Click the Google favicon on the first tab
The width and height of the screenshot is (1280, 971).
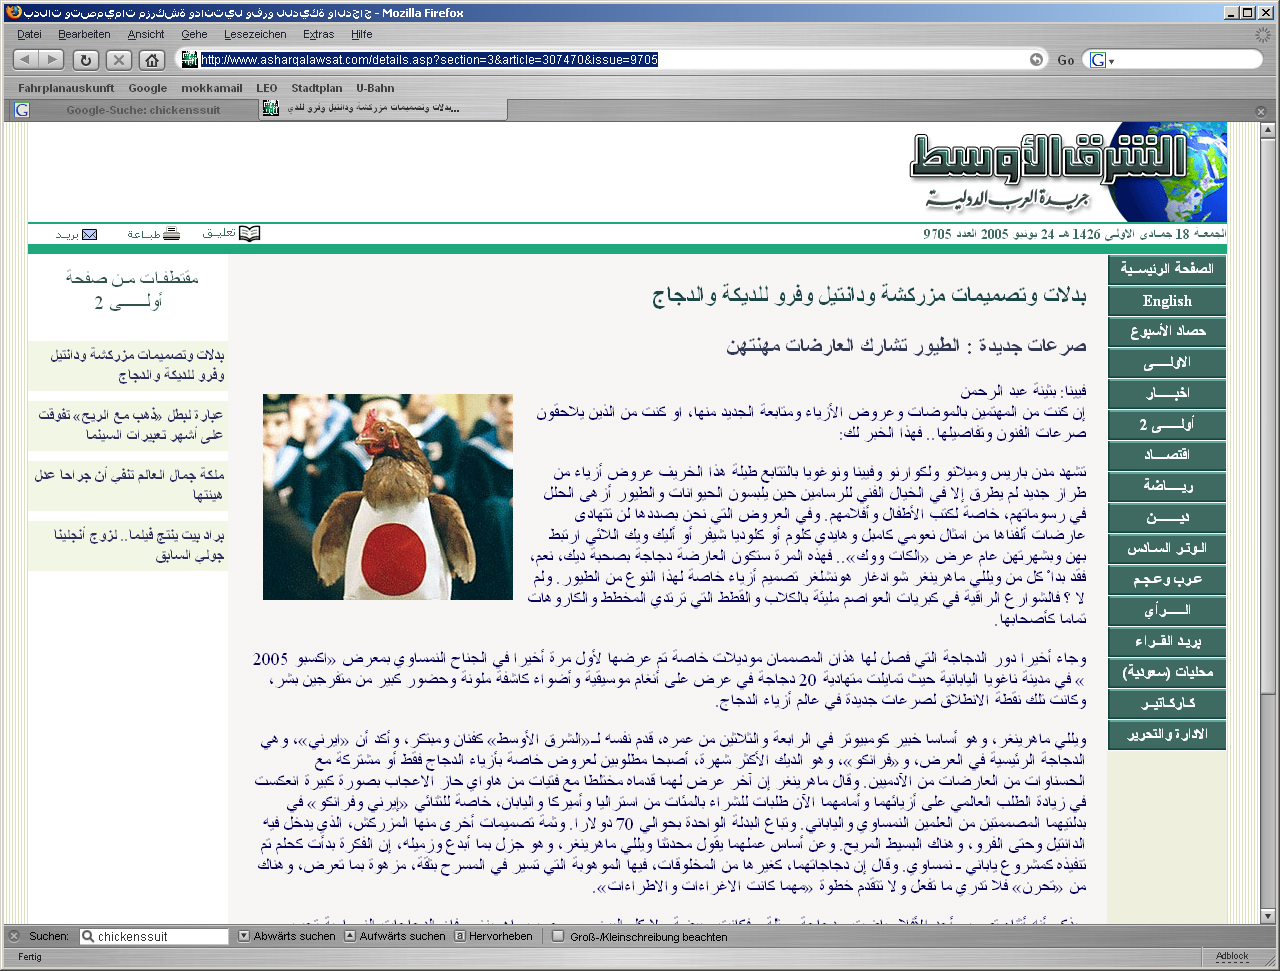(x=22, y=110)
